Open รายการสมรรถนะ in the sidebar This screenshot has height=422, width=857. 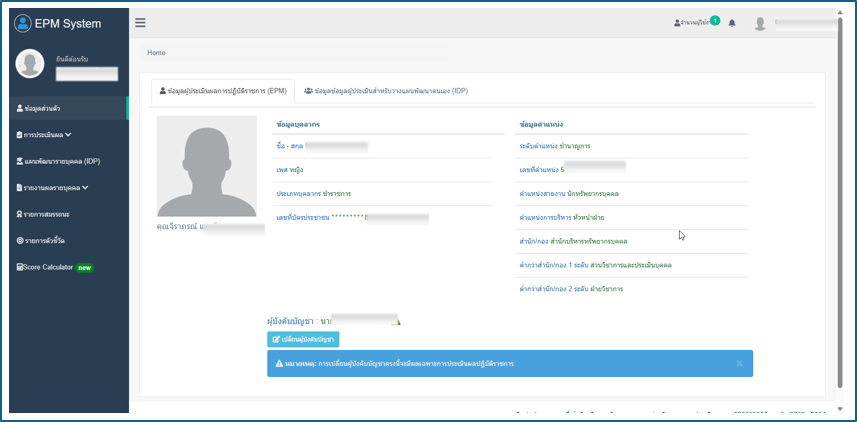click(x=68, y=214)
